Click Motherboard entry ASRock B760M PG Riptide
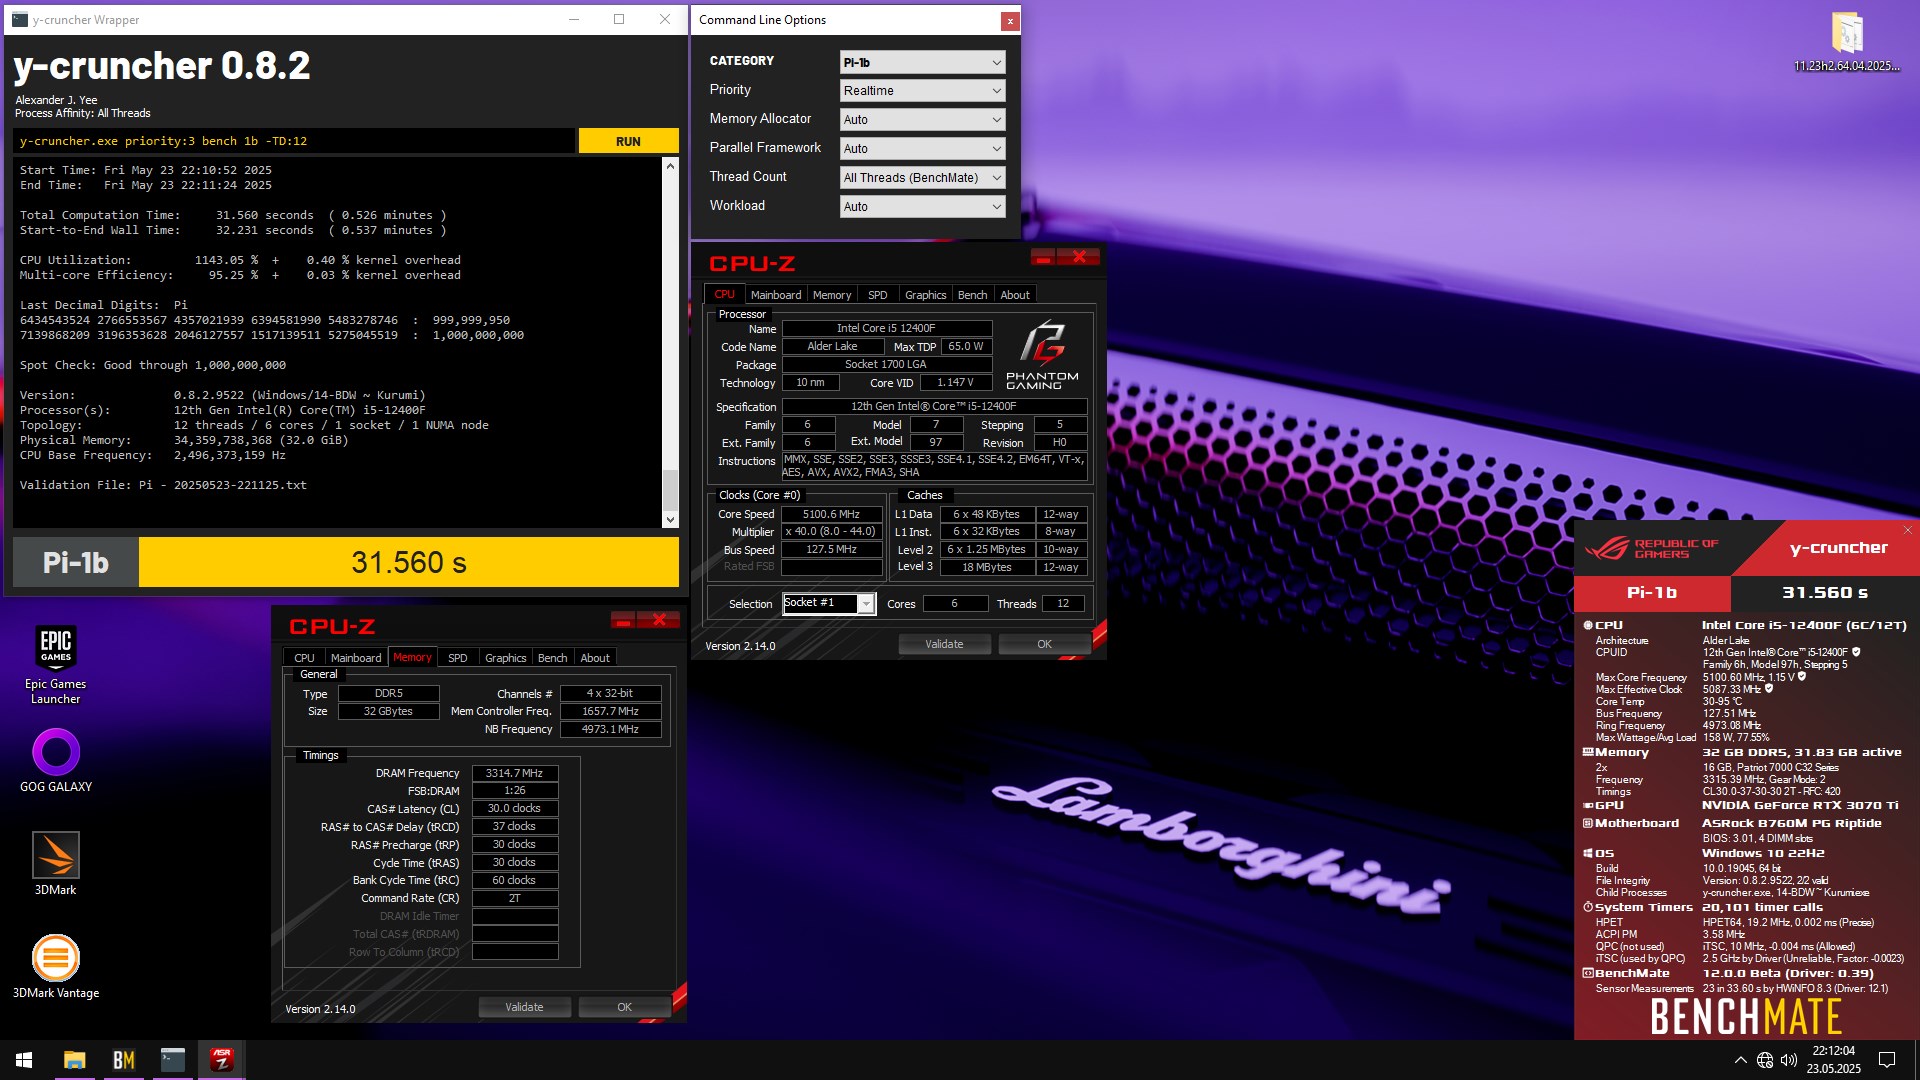This screenshot has height=1080, width=1920. coord(1791,824)
